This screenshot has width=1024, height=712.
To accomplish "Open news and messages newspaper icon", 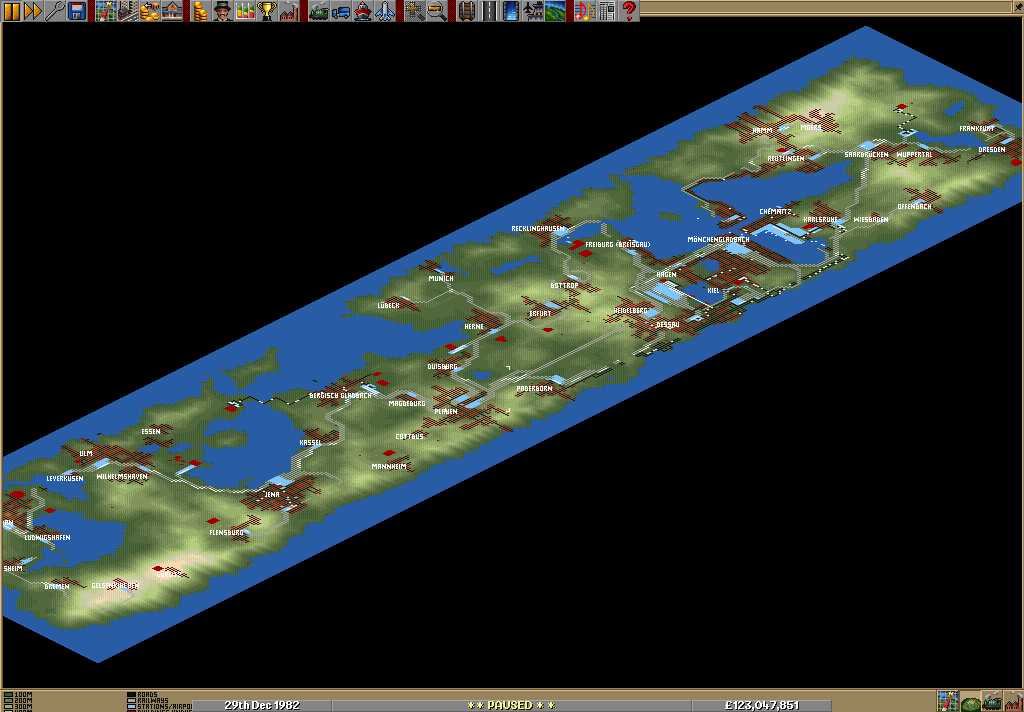I will point(606,10).
